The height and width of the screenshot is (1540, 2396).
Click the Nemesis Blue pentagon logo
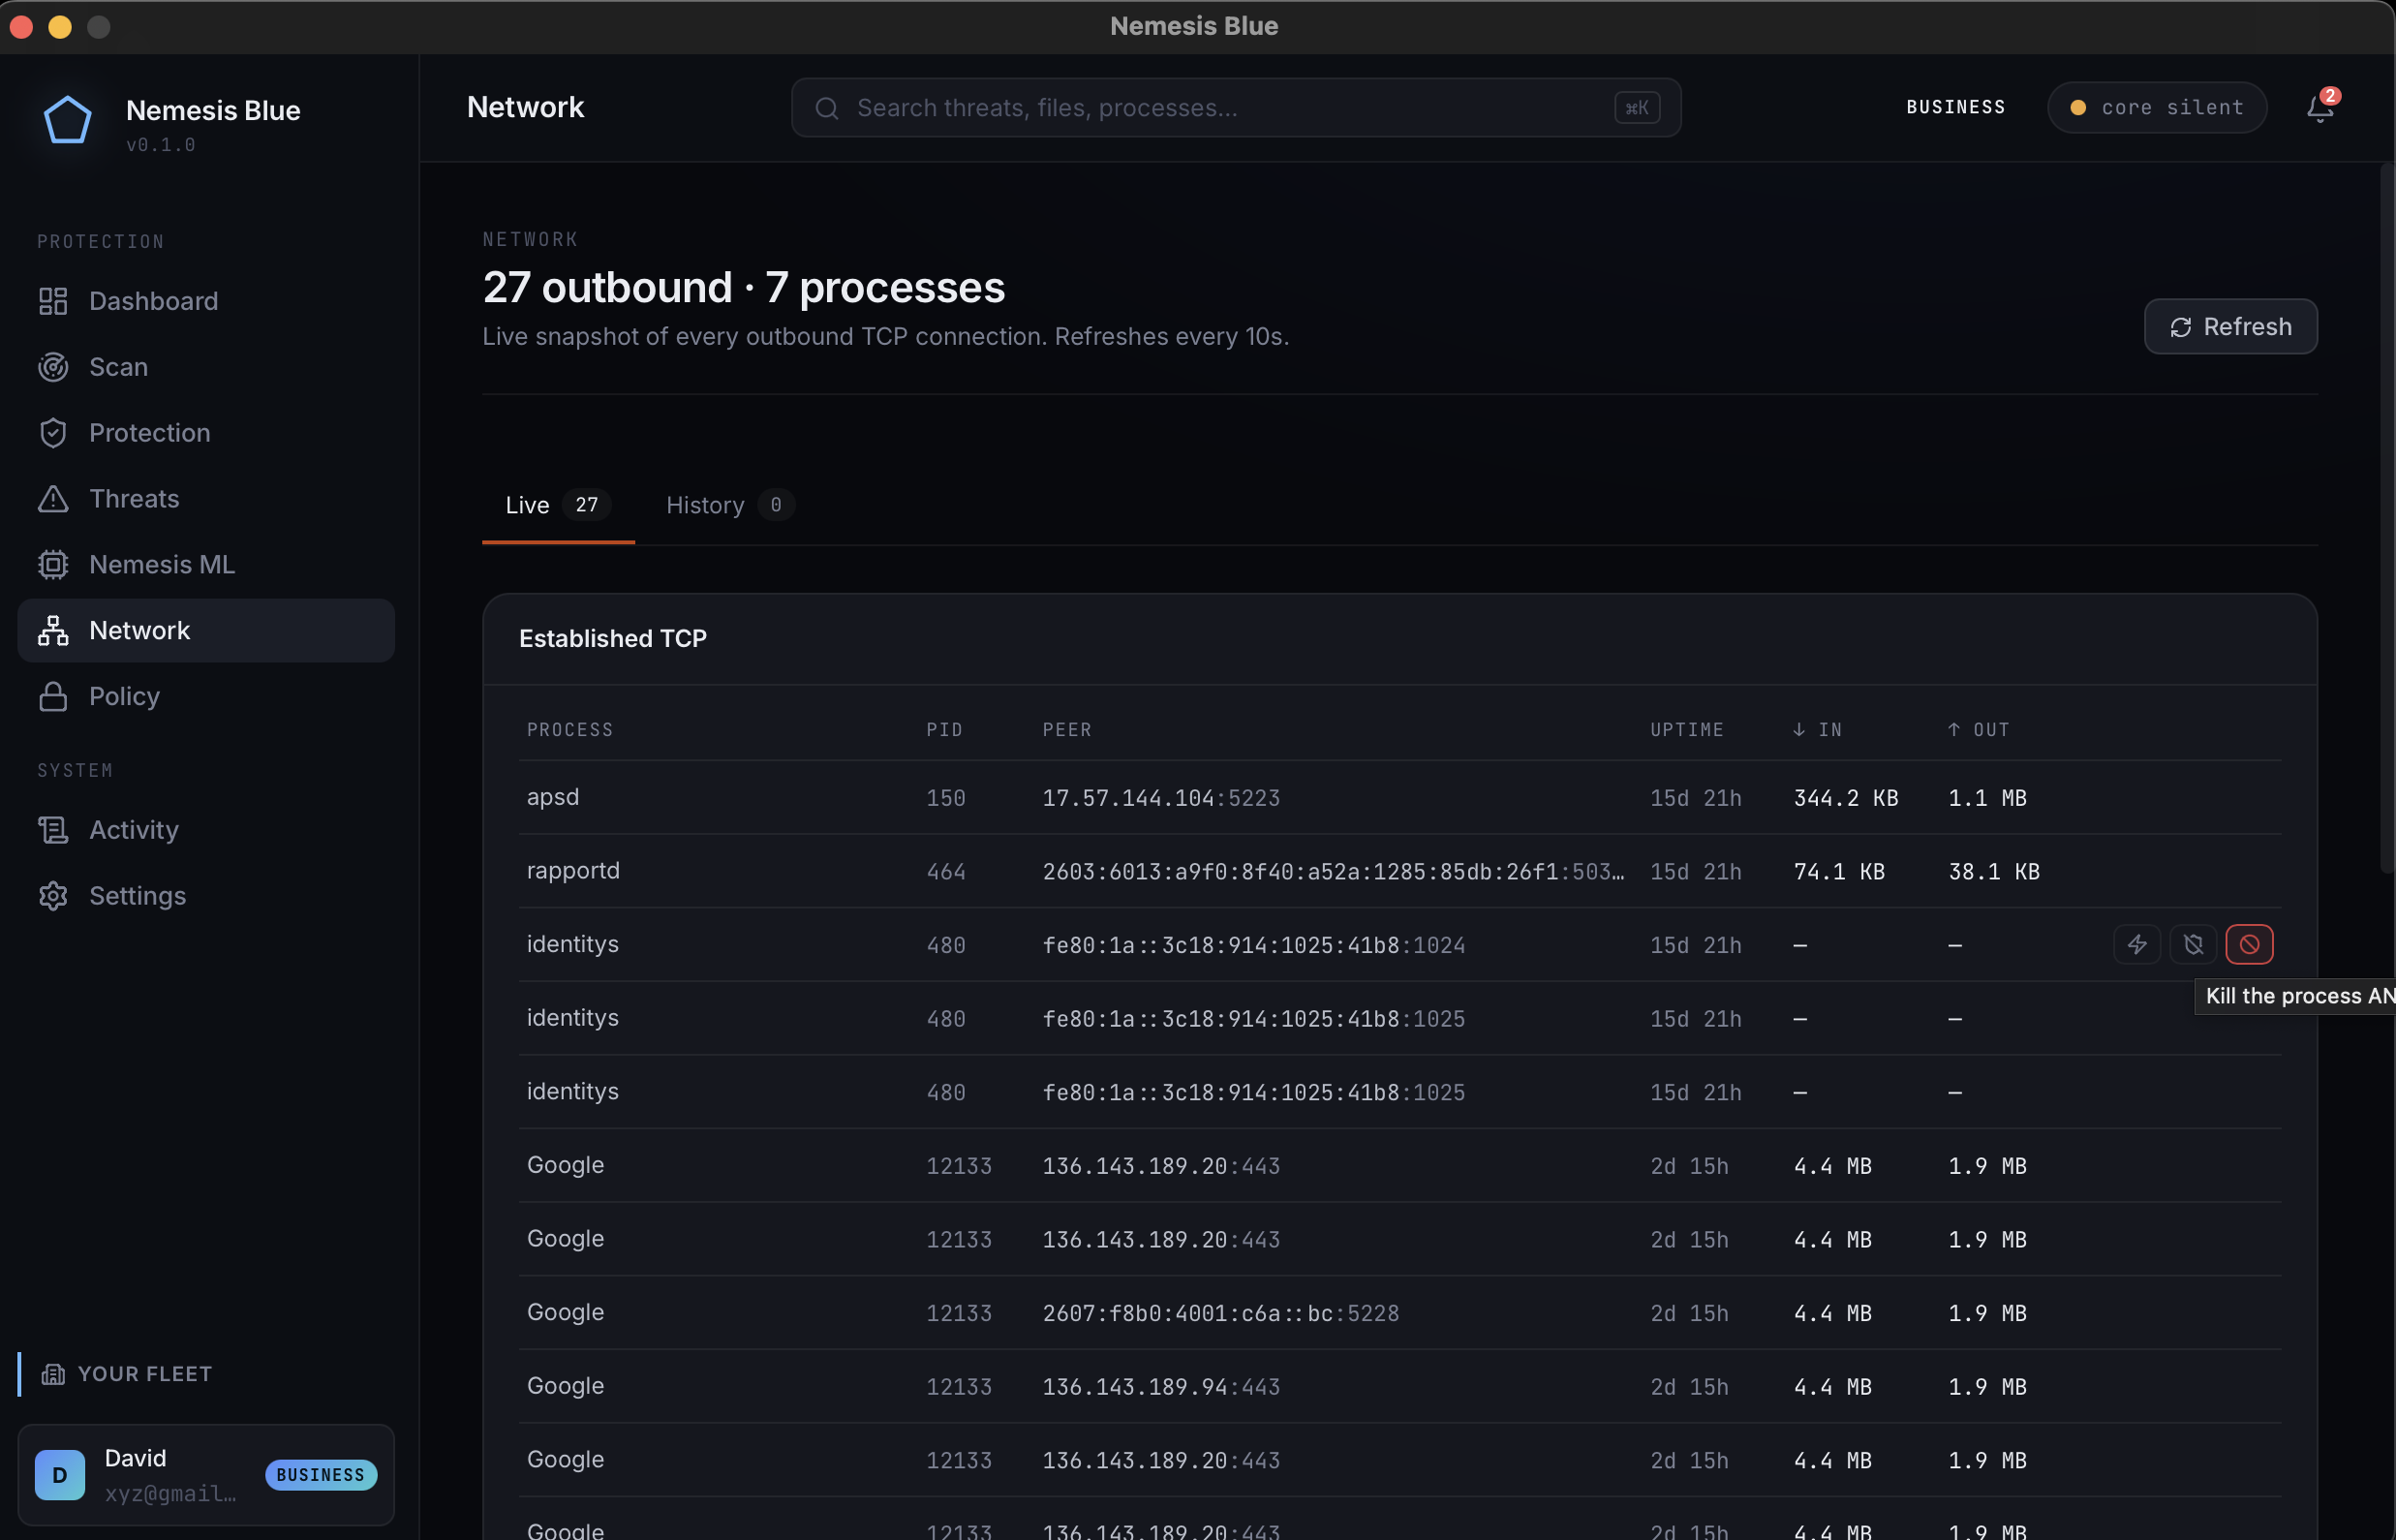coord(68,121)
